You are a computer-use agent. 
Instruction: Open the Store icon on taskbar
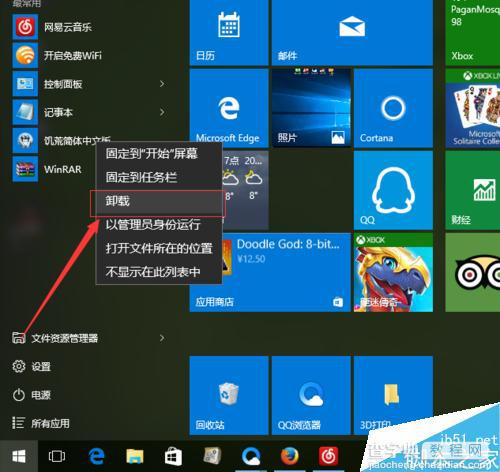pos(173,456)
